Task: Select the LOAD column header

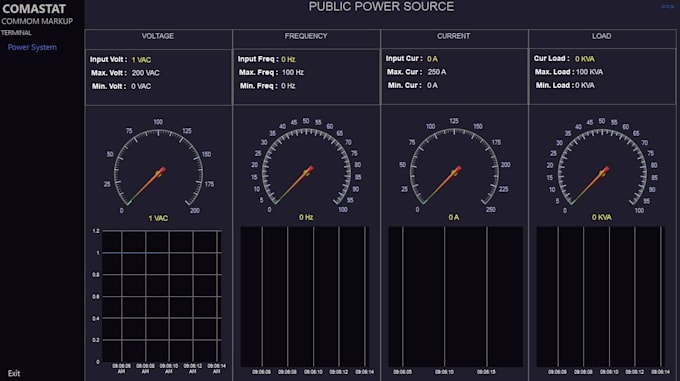Action: tap(602, 36)
